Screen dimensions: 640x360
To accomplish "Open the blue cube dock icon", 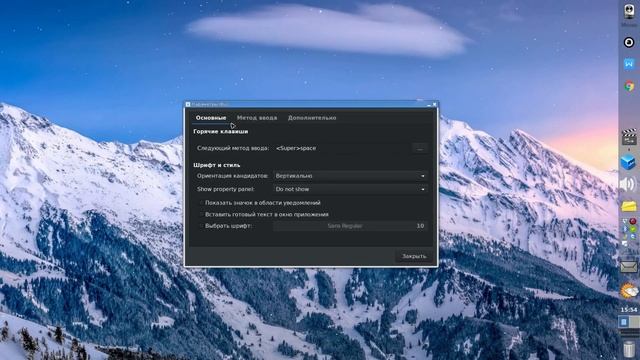I will pos(629,162).
